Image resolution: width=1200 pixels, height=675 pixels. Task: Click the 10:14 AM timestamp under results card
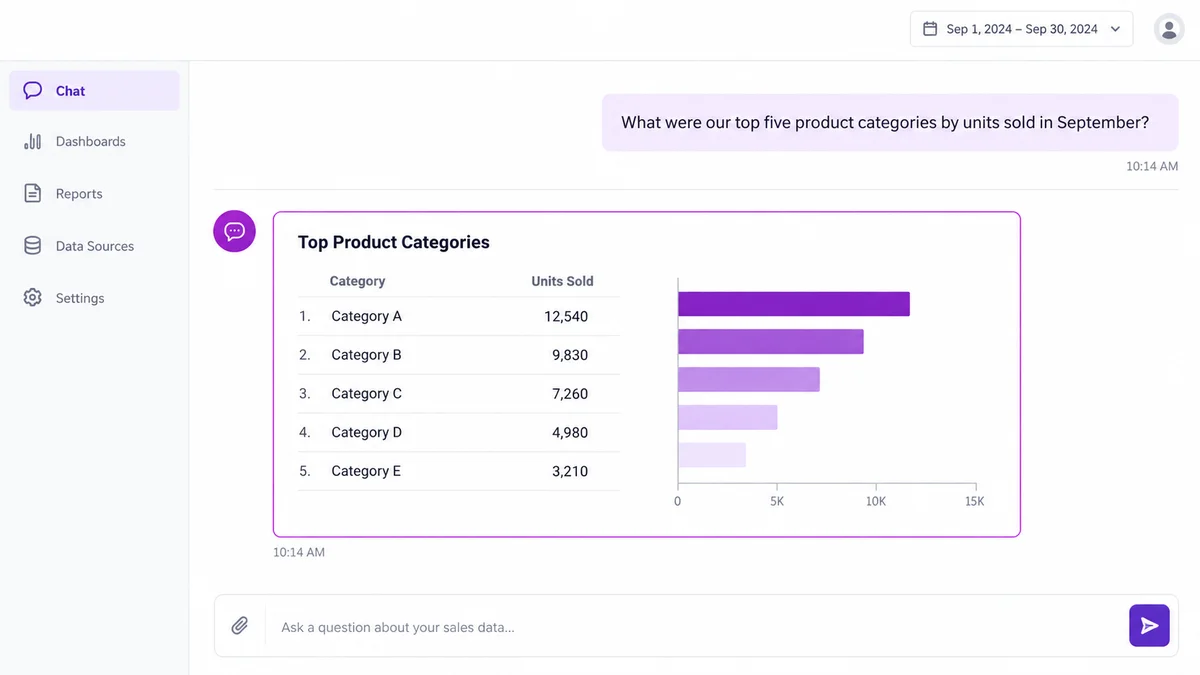299,552
